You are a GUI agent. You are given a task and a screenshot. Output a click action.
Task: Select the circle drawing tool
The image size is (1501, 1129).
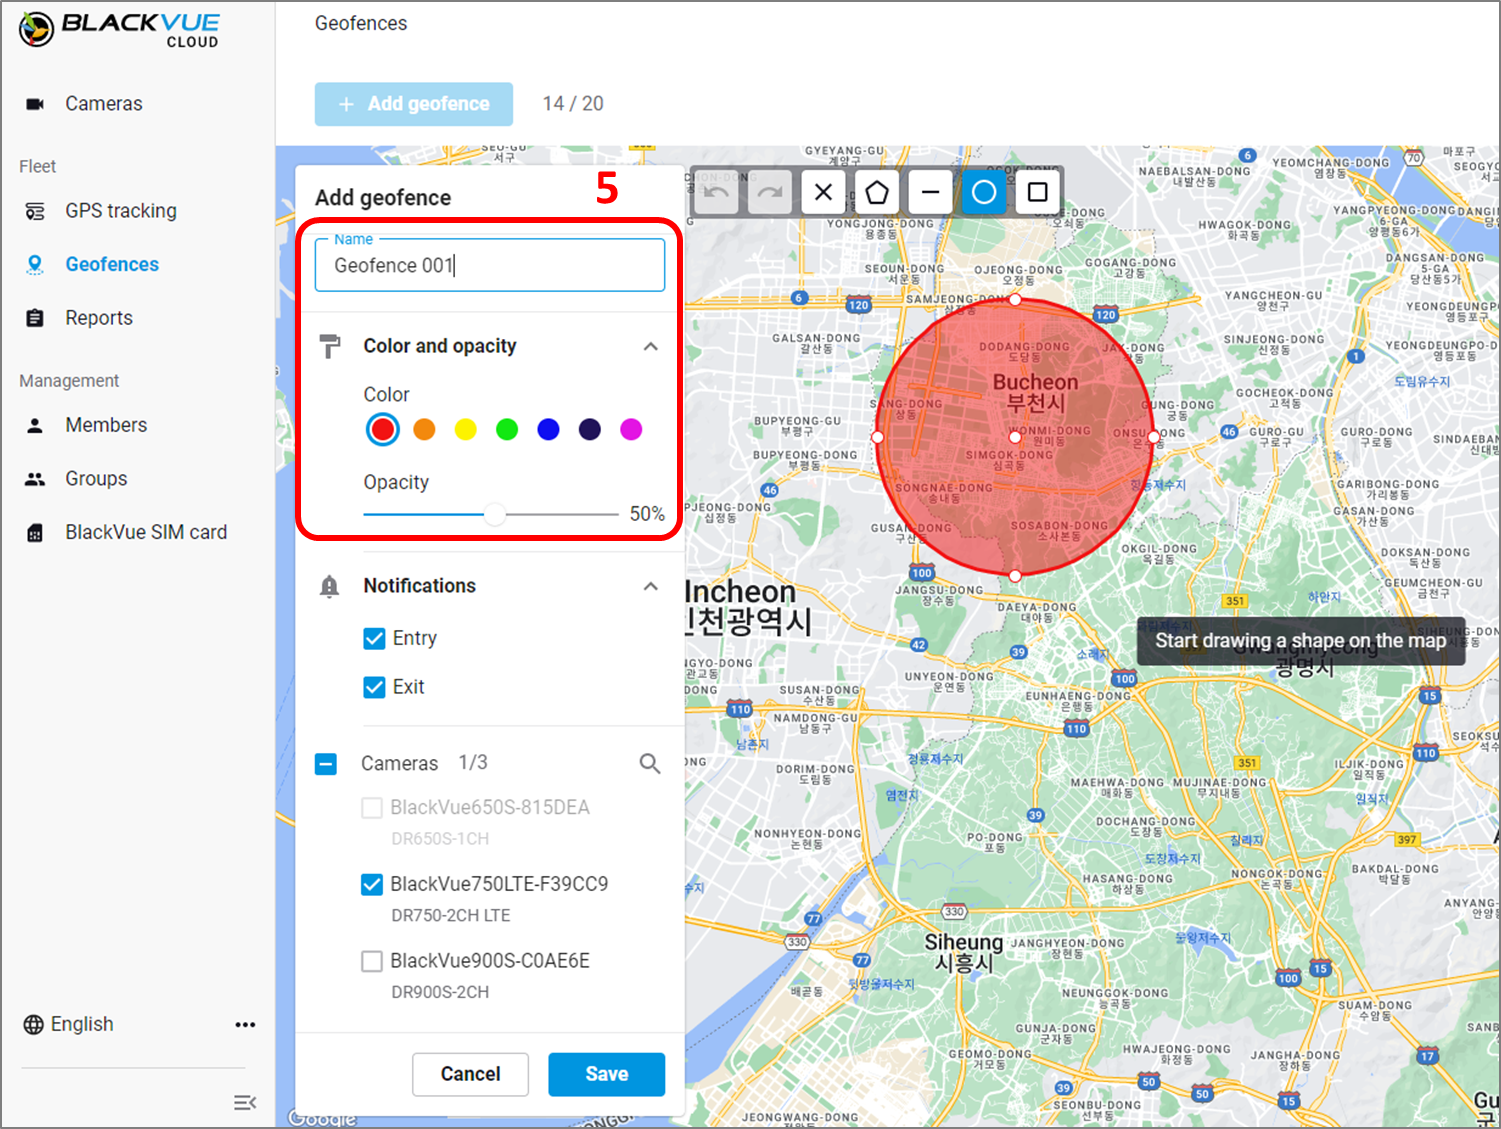(x=984, y=192)
